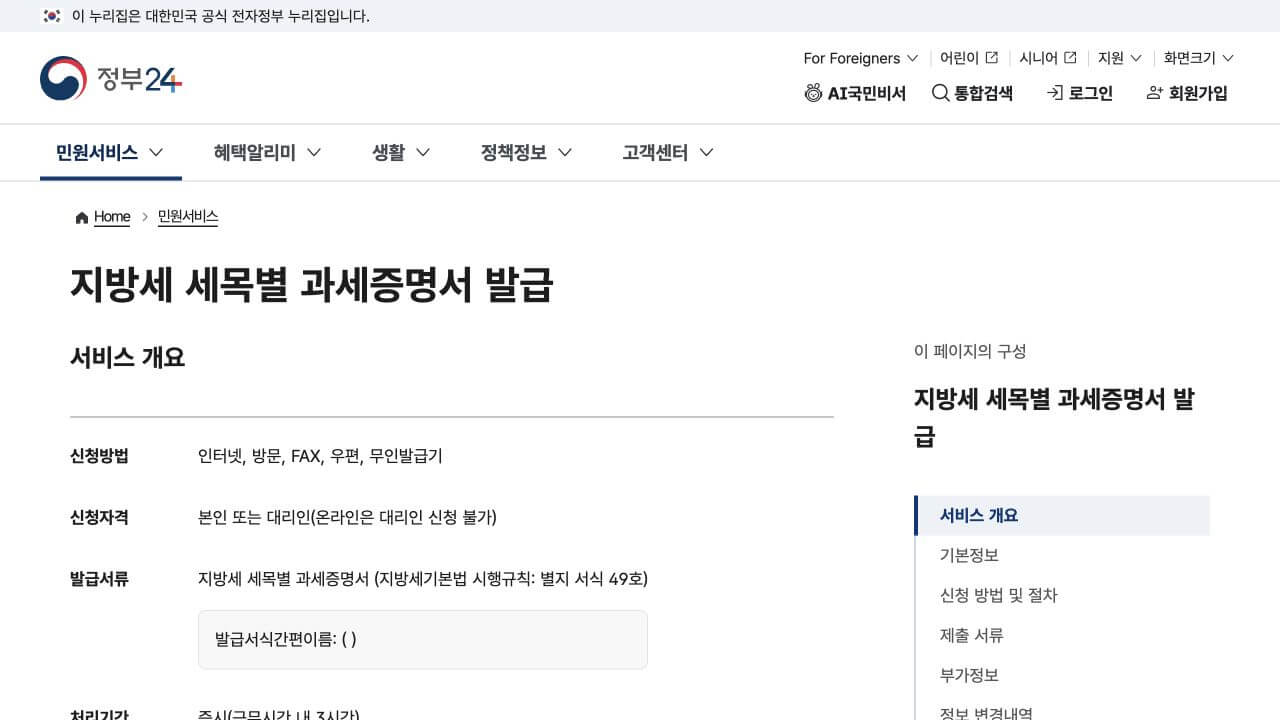1280x720 pixels.
Task: Click the 신청자격 row label
Action: [99, 517]
